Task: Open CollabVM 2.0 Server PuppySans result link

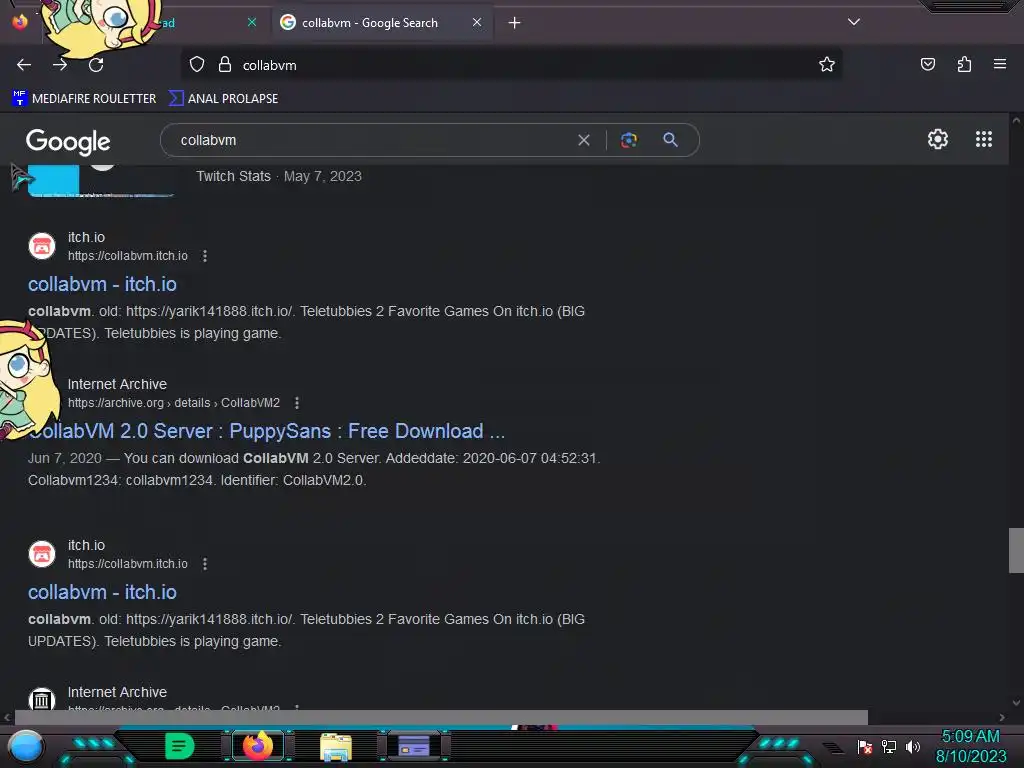Action: (266, 431)
